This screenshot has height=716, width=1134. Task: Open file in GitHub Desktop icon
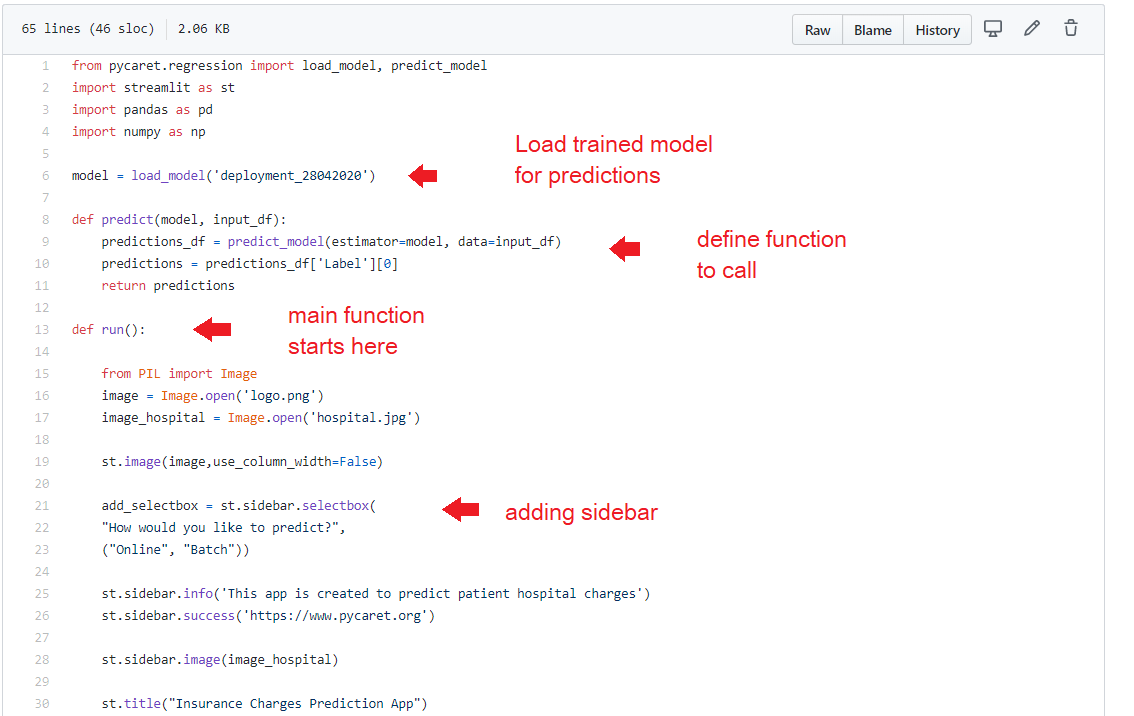click(993, 29)
